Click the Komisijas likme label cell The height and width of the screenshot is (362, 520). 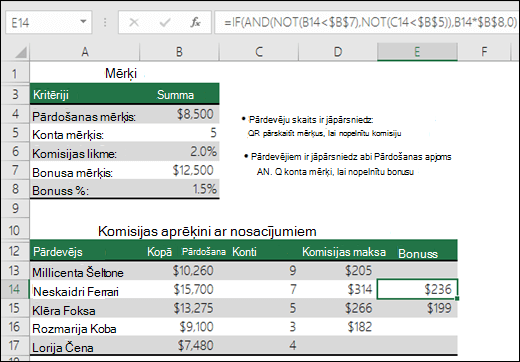coord(85,152)
